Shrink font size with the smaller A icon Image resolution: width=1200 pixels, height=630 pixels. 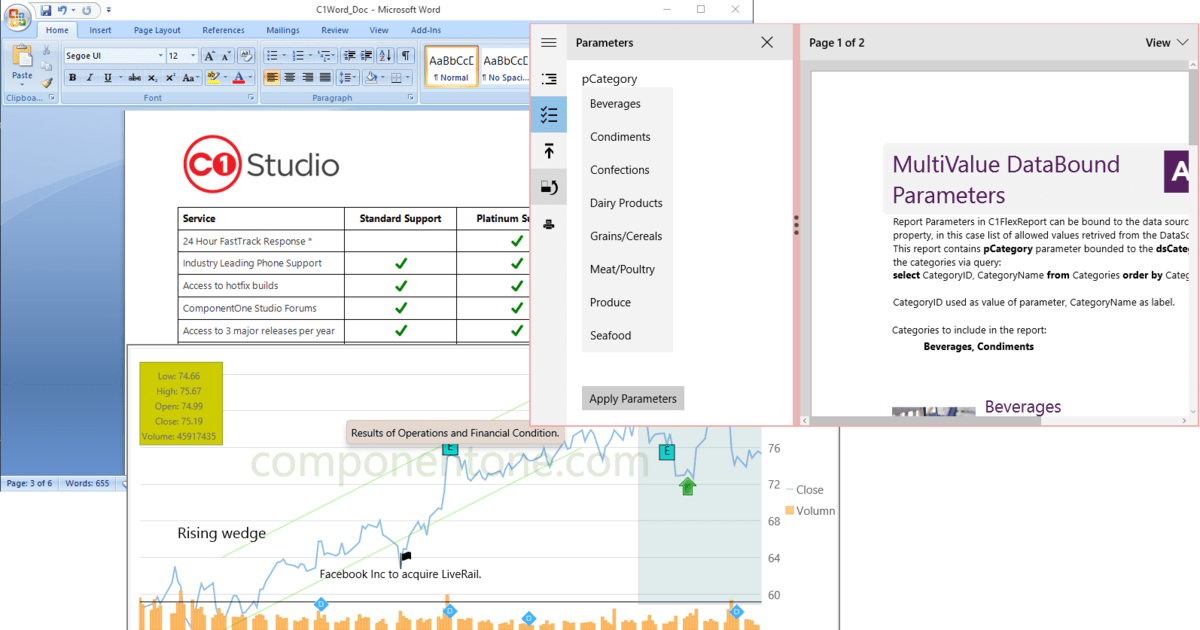[x=225, y=56]
